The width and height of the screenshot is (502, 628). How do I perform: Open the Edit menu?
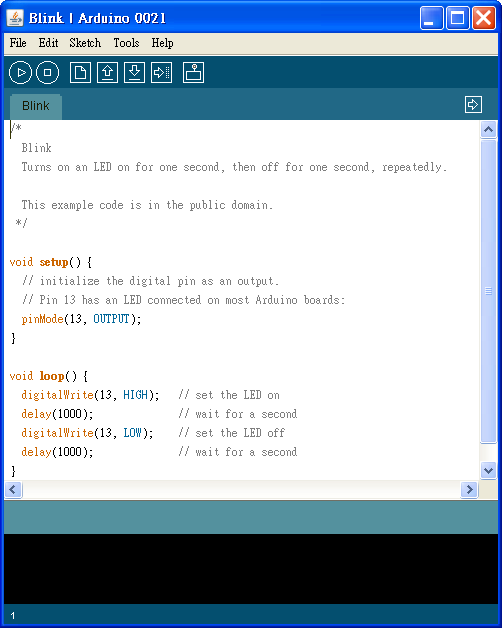pyautogui.click(x=48, y=43)
